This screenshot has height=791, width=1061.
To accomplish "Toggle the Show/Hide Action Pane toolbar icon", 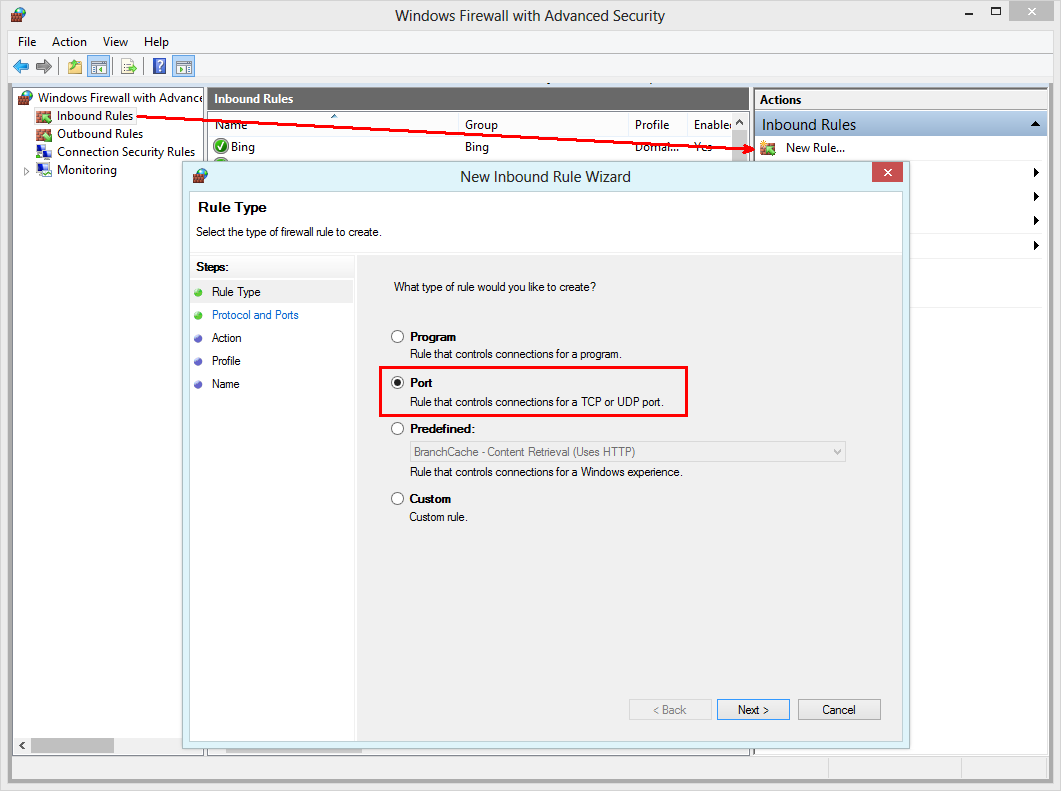I will point(183,65).
